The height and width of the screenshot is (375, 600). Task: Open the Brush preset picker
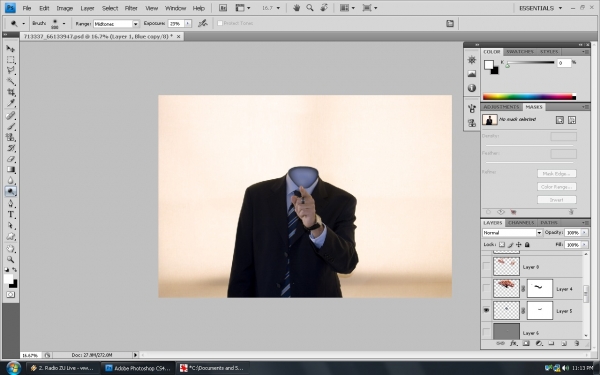coord(64,24)
